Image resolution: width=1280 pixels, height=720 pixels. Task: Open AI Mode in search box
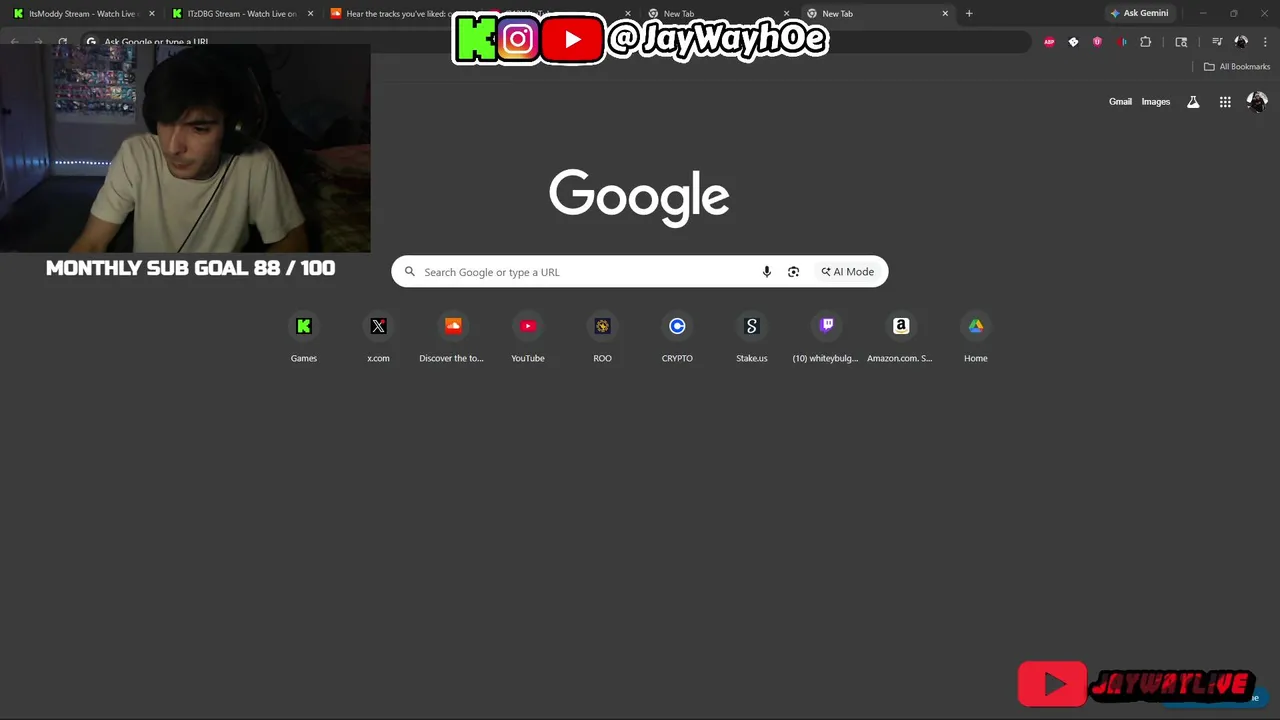click(848, 272)
